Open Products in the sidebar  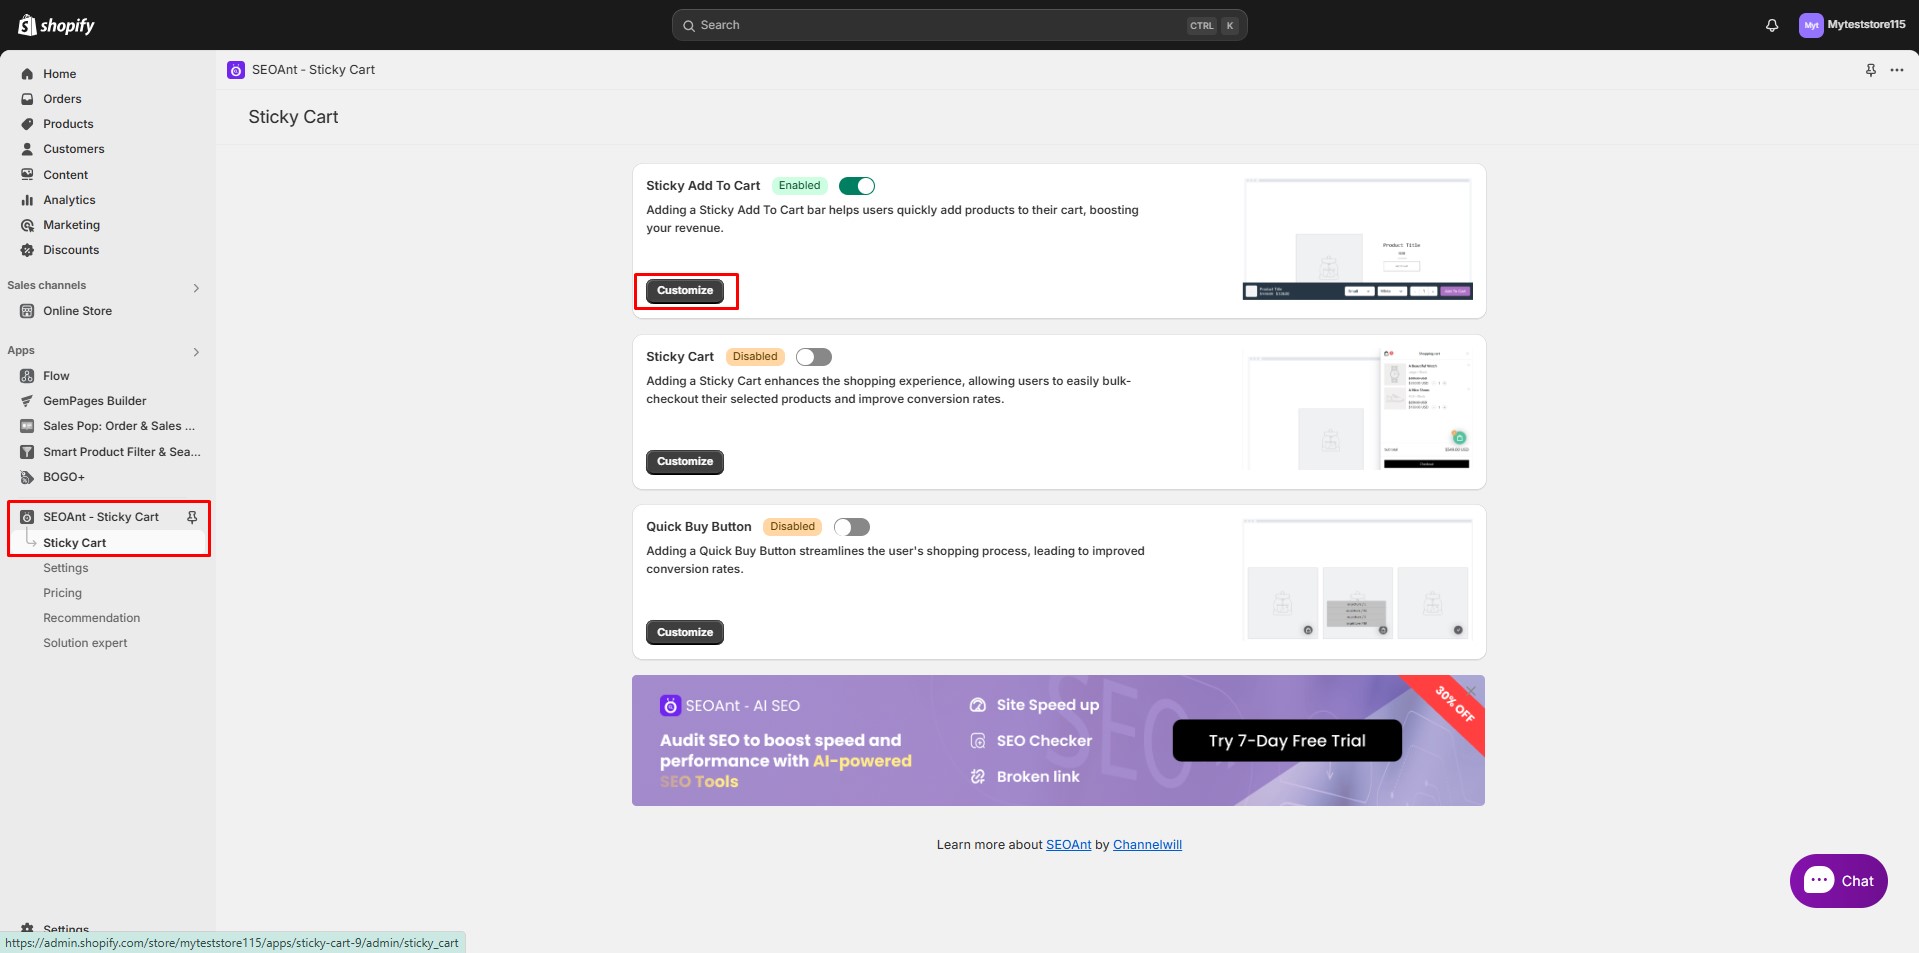point(68,124)
